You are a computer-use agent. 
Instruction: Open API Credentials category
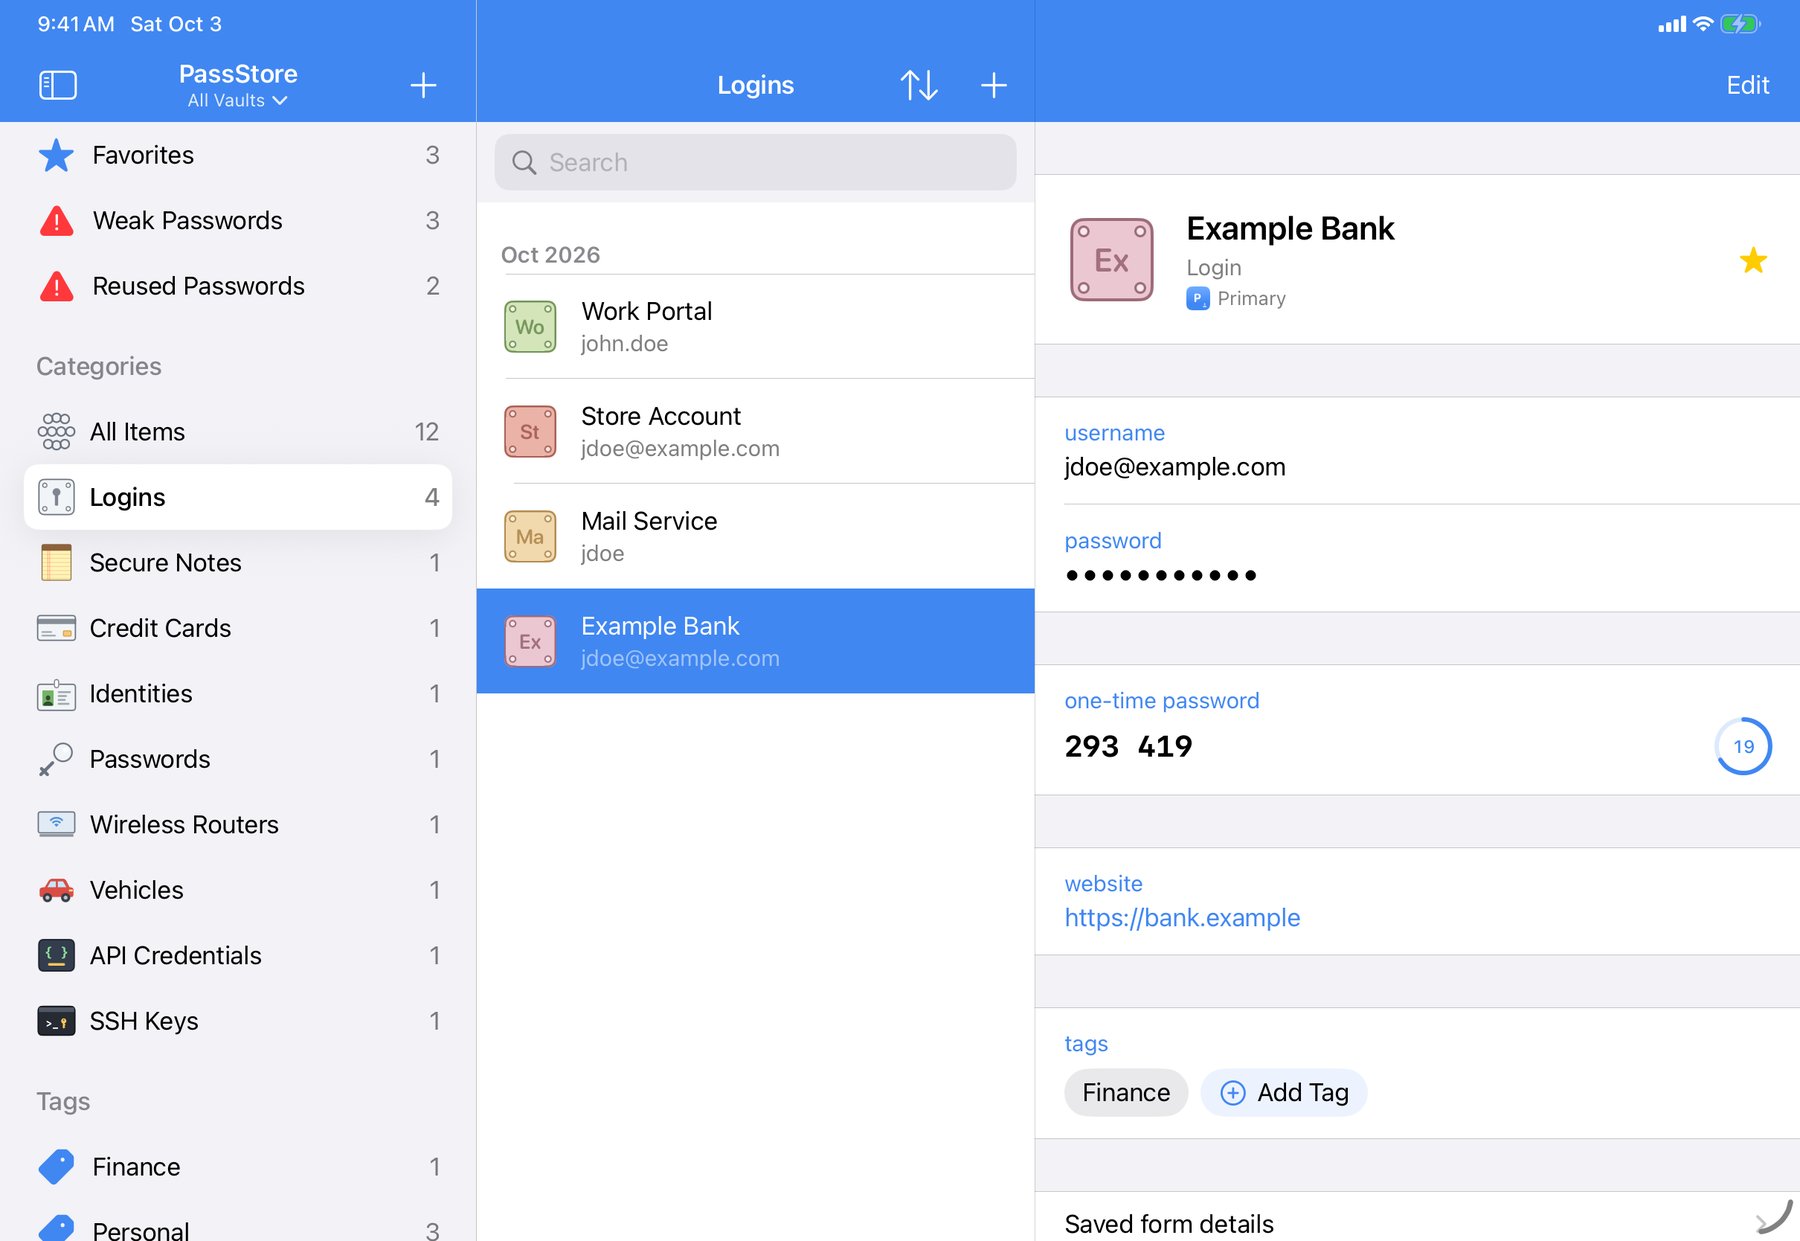(238, 956)
